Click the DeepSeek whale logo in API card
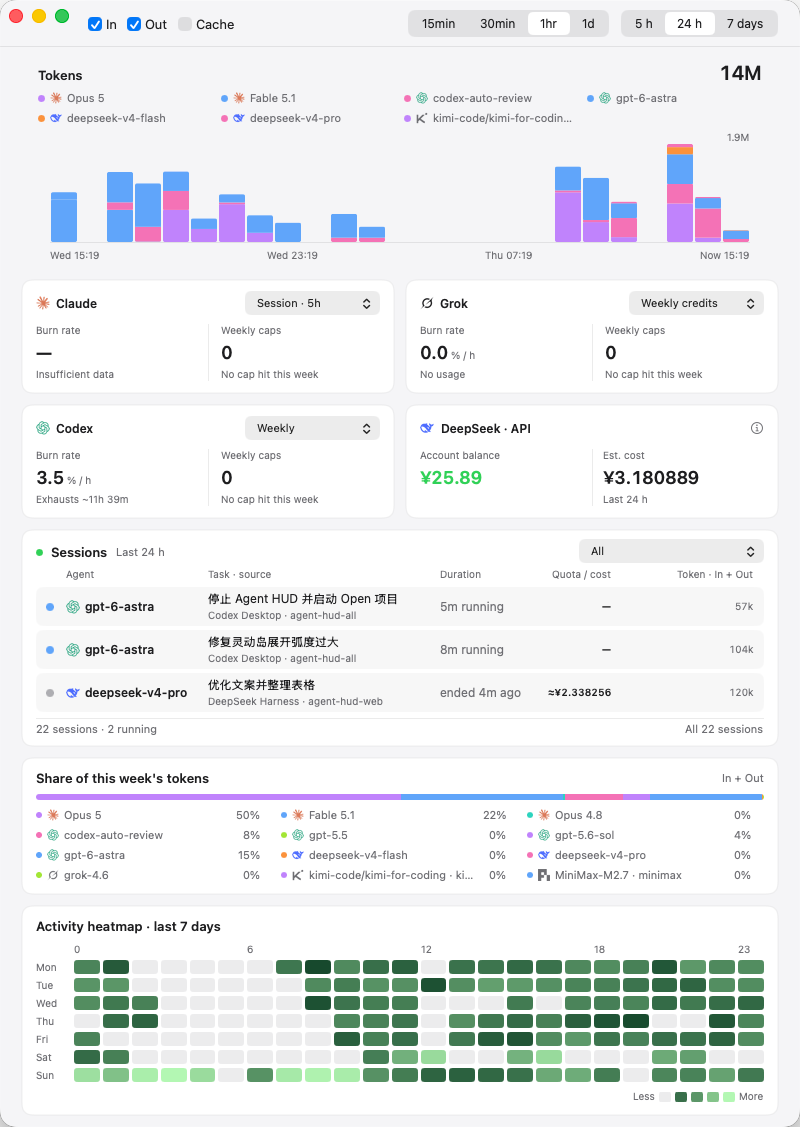The image size is (800, 1127). pos(427,428)
